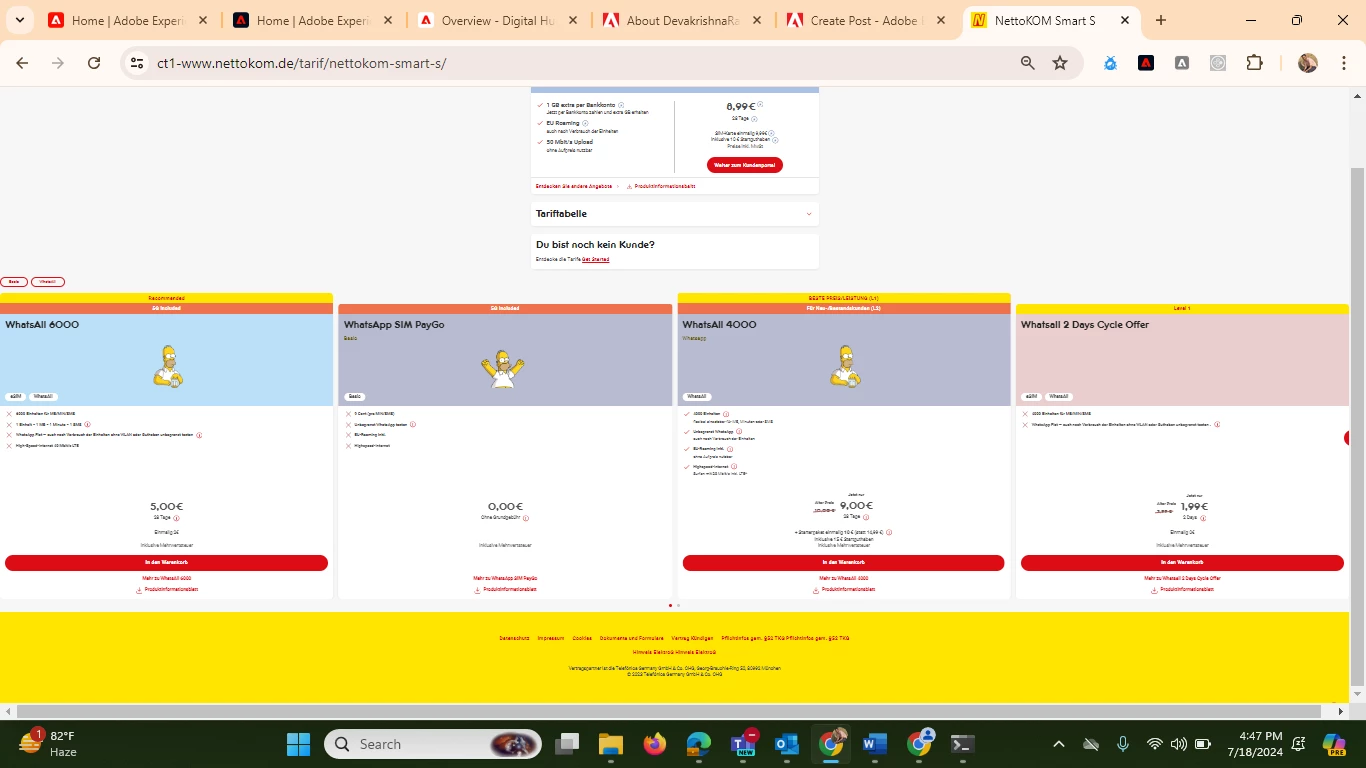This screenshot has height=768, width=1366.
Task: Select the Basic filter chip above cards
Action: point(14,282)
